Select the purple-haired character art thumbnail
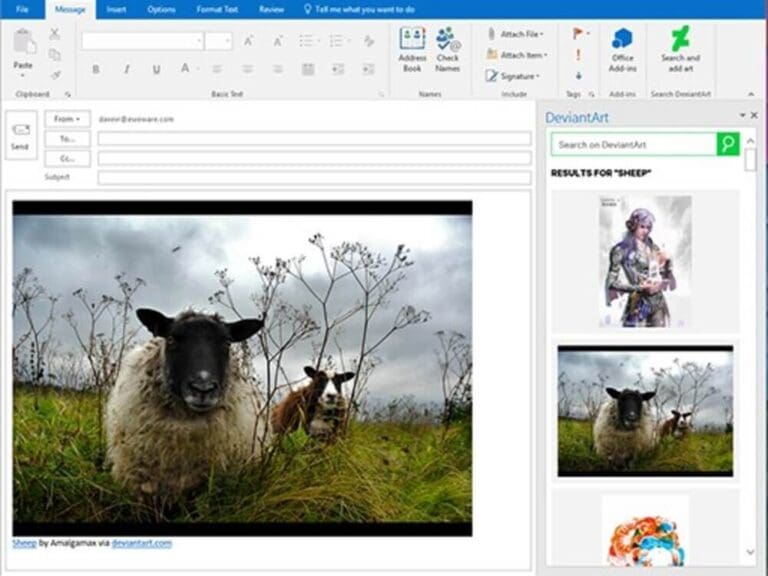The image size is (768, 576). pyautogui.click(x=646, y=262)
